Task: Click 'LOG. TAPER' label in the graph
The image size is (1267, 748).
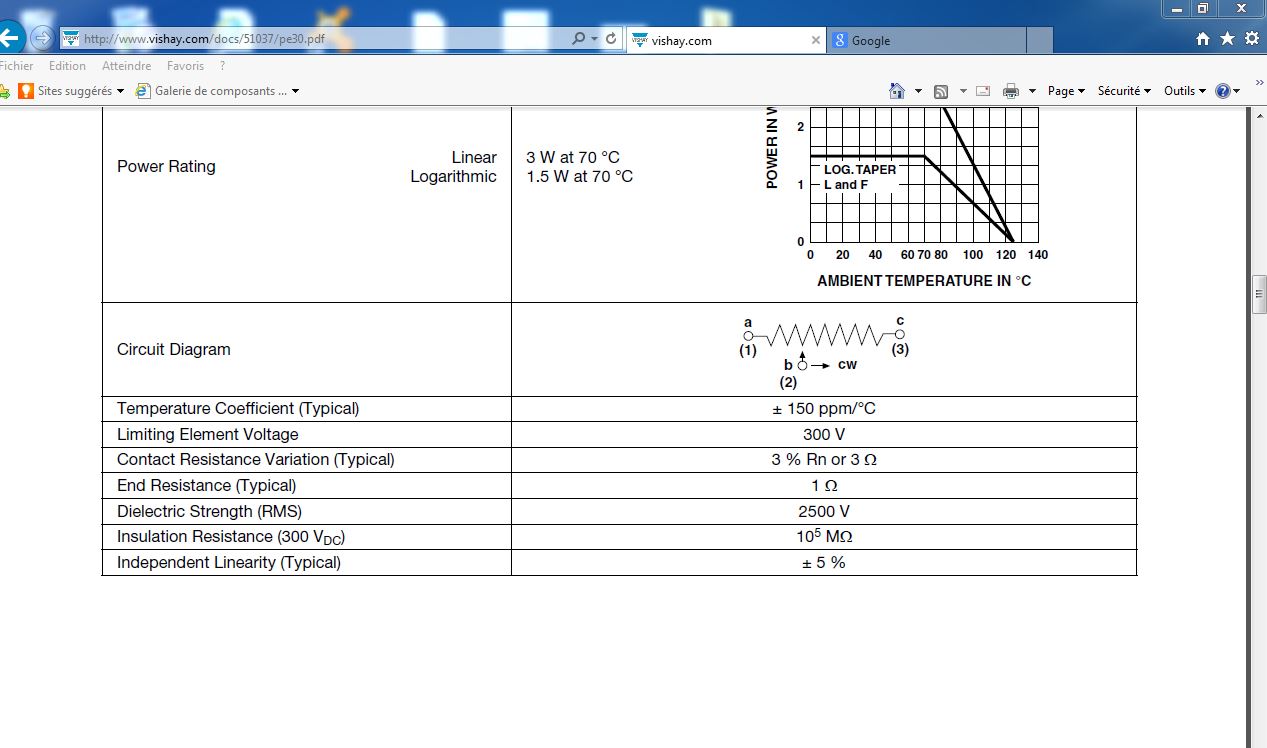Action: 860,170
